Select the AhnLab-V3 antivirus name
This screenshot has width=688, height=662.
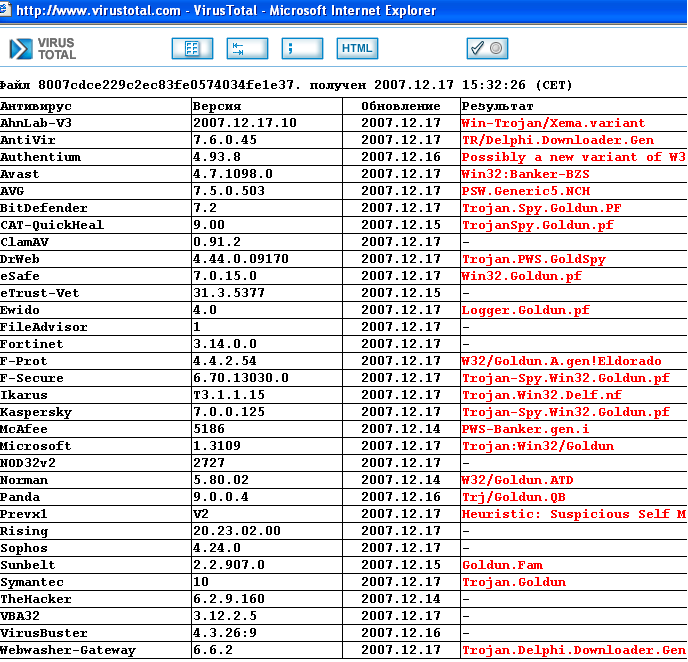click(x=36, y=123)
